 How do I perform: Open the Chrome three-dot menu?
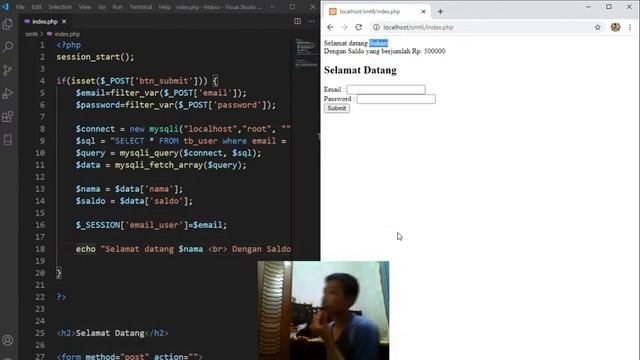point(630,27)
